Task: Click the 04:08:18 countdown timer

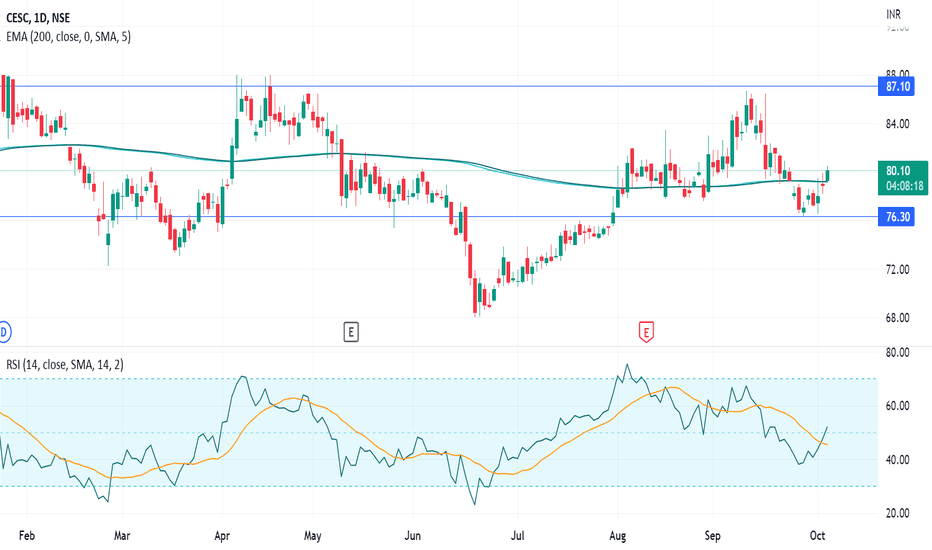Action: tap(905, 186)
